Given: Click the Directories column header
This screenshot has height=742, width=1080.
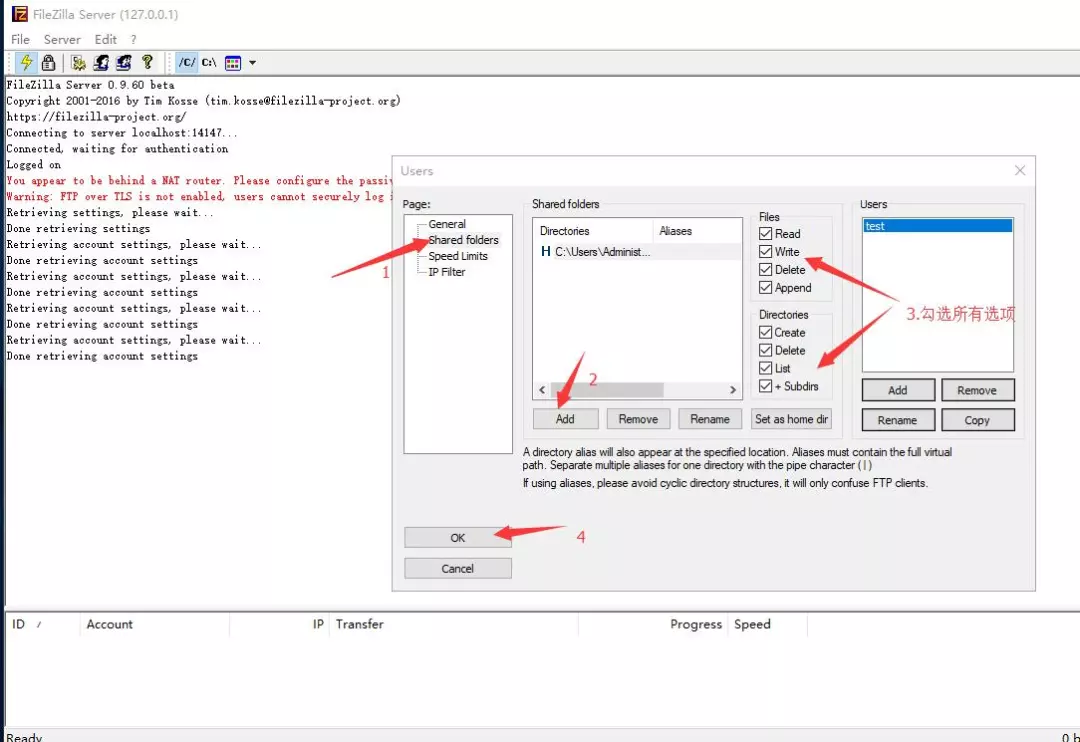Looking at the screenshot, I should coord(592,231).
